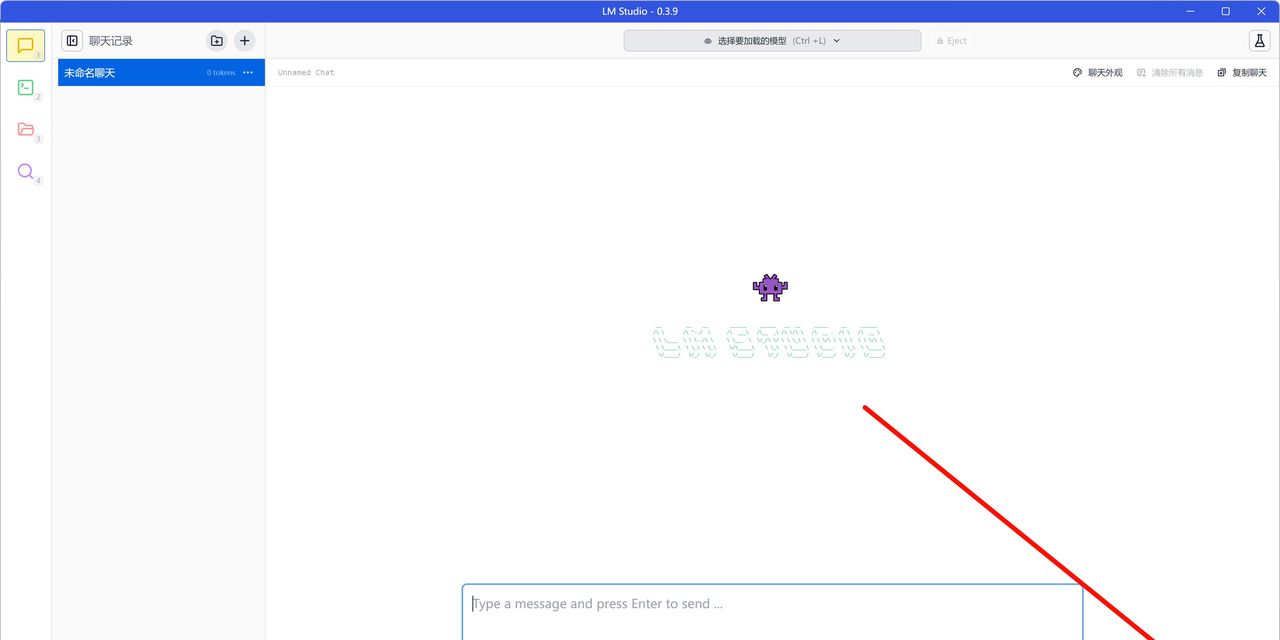Open the Chat view in sidebar
The image size is (1280, 640).
pos(25,46)
